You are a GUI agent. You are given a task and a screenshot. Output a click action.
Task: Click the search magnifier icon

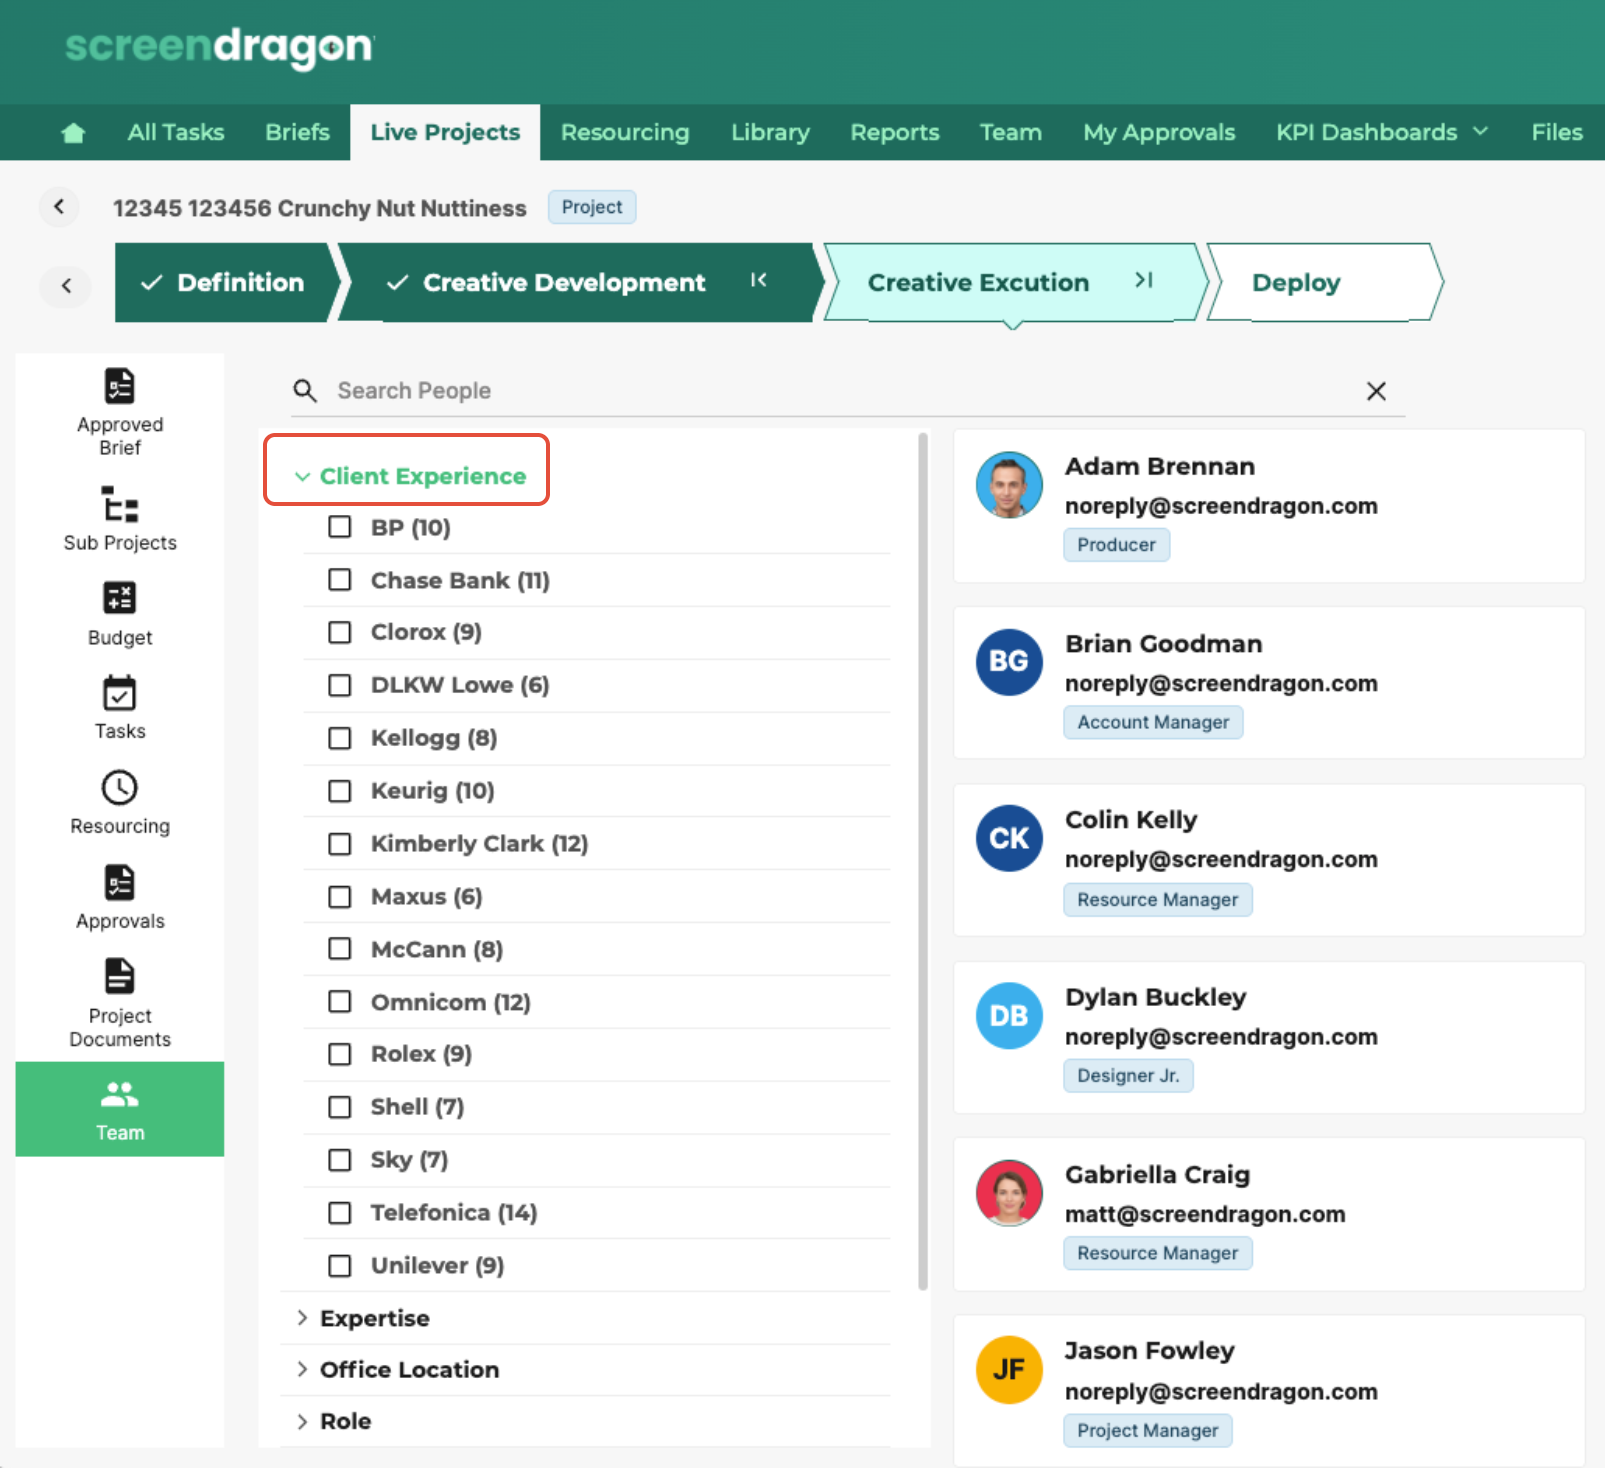[305, 391]
